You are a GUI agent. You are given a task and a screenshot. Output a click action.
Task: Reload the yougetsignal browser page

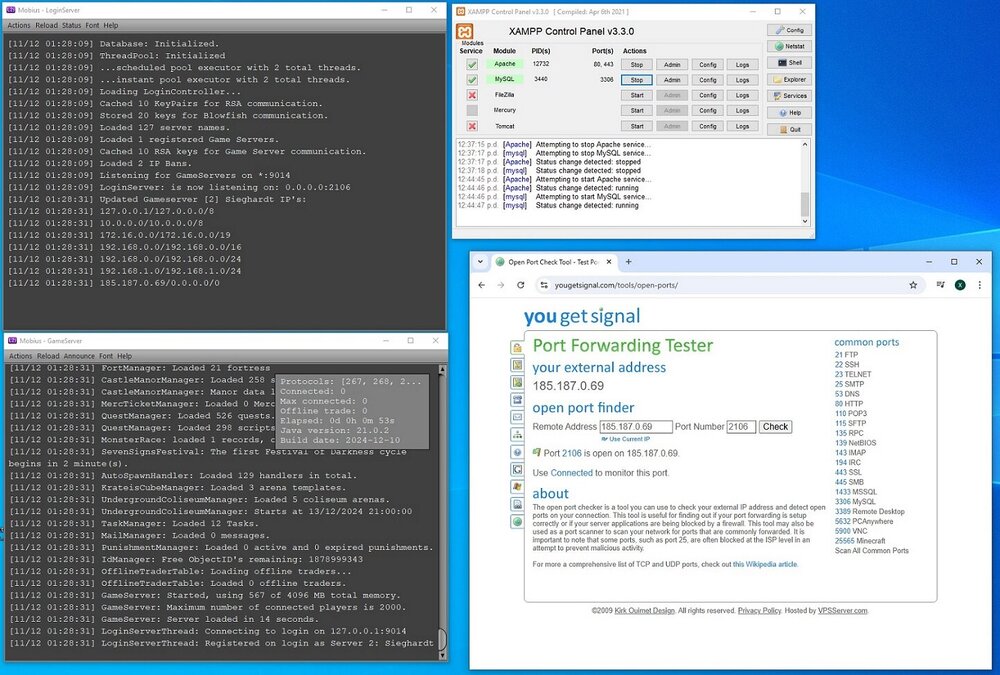point(521,285)
